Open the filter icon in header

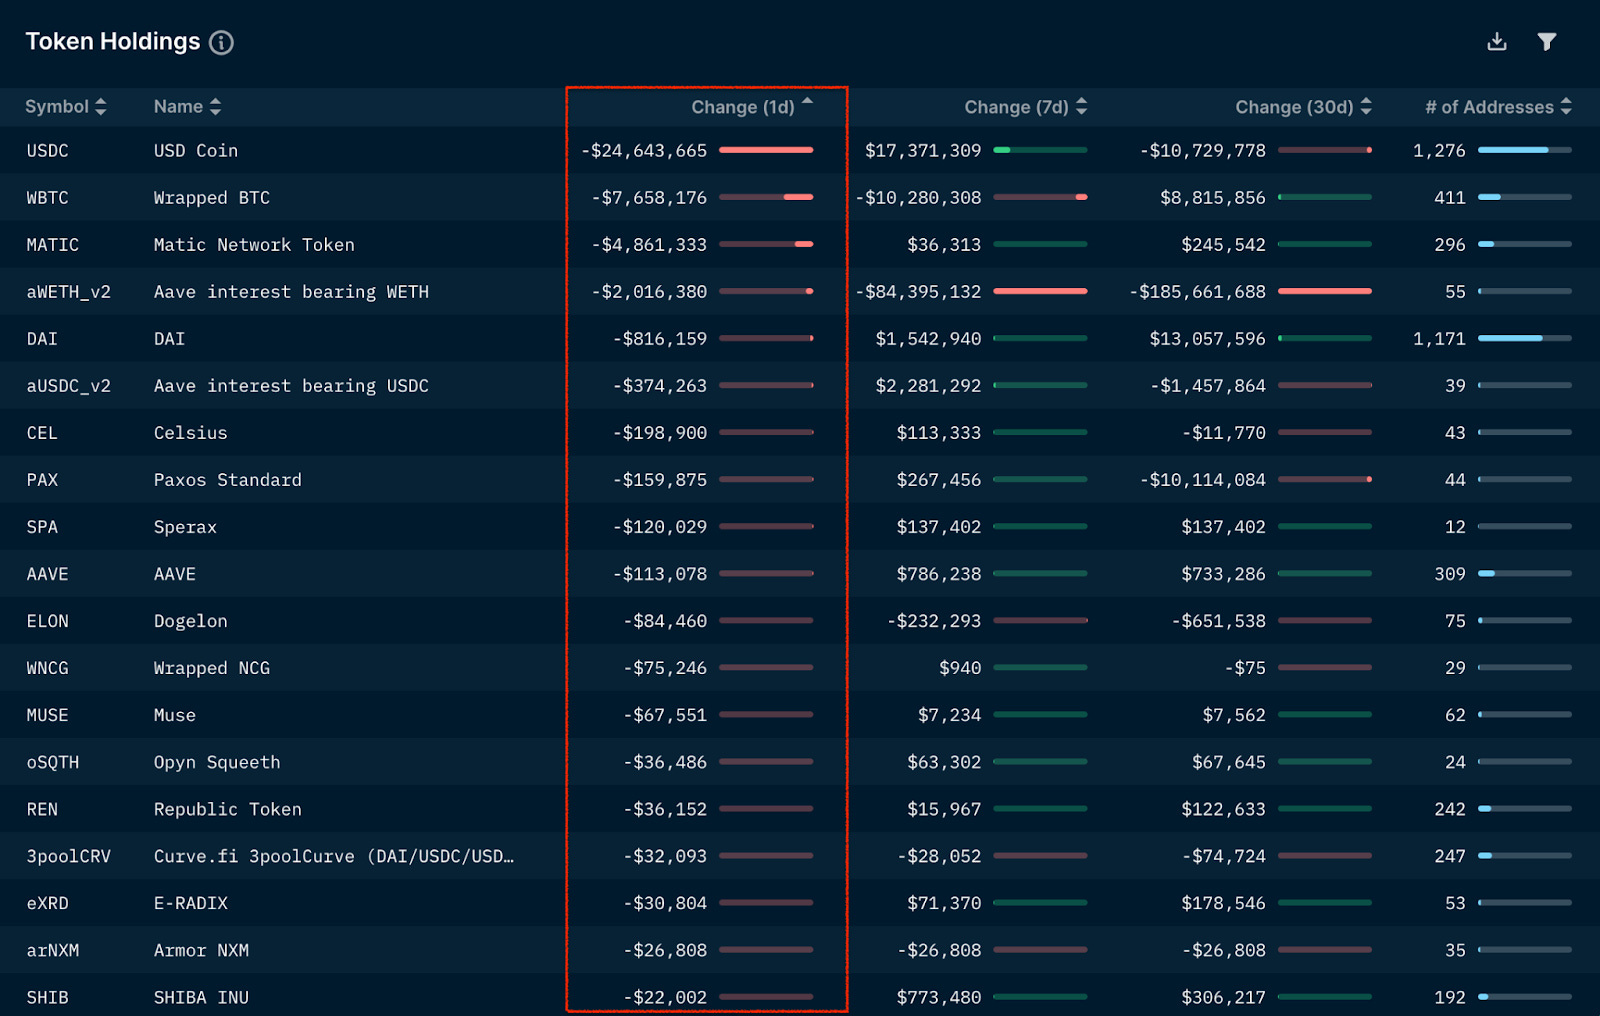[x=1547, y=41]
